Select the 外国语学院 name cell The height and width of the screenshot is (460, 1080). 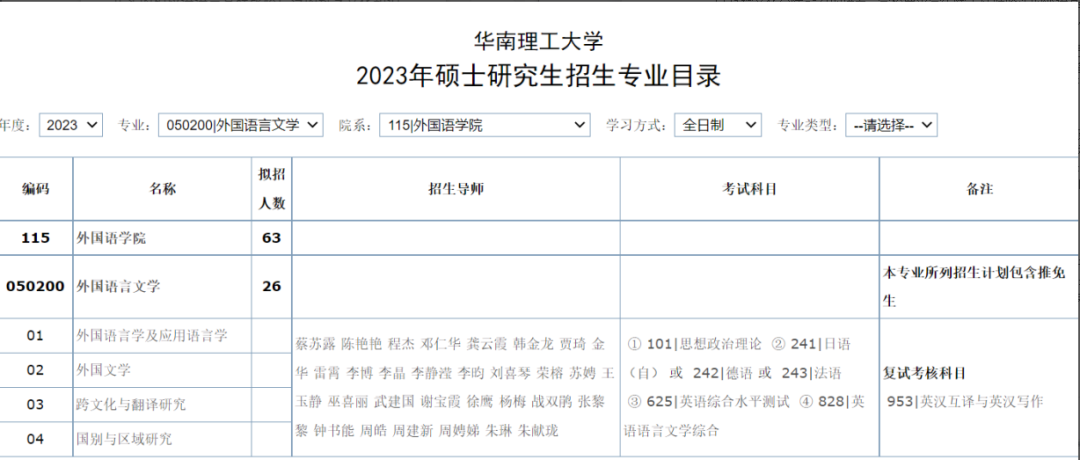pyautogui.click(x=163, y=238)
